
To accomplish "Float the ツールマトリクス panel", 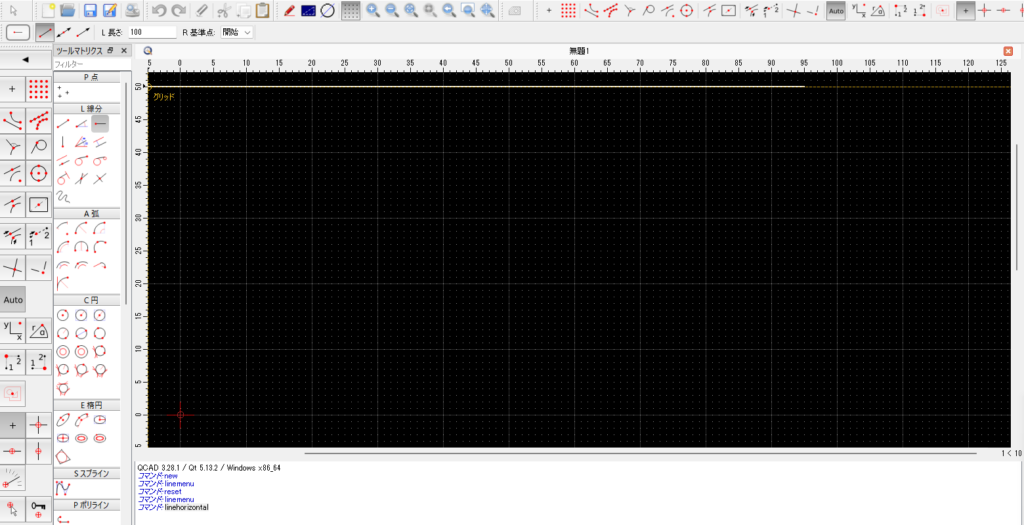I will (110, 50).
